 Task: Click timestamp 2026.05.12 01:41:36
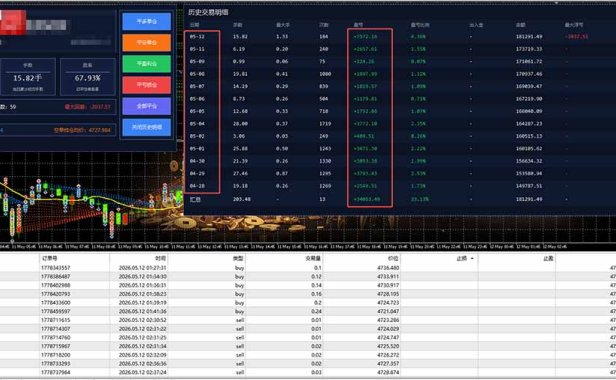(143, 311)
